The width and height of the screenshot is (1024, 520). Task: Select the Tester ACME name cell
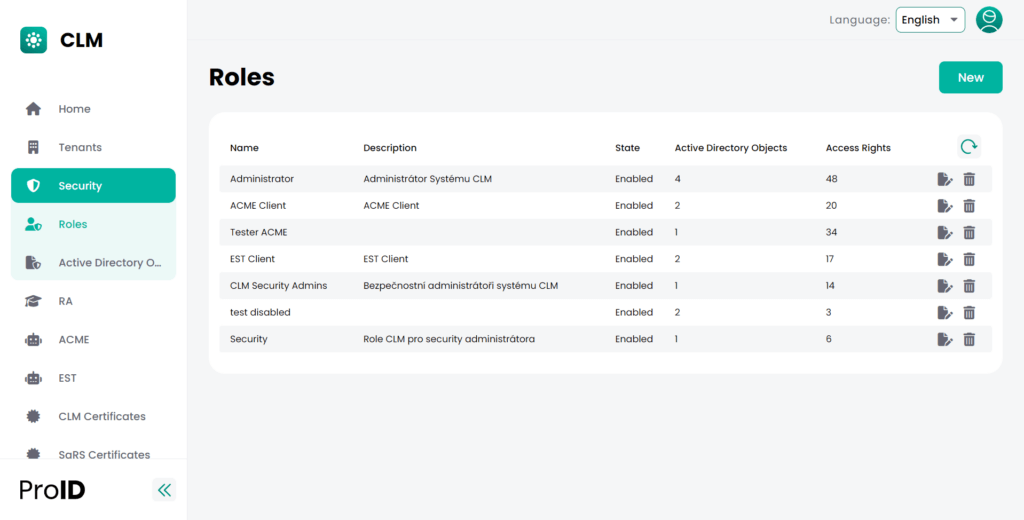[259, 232]
